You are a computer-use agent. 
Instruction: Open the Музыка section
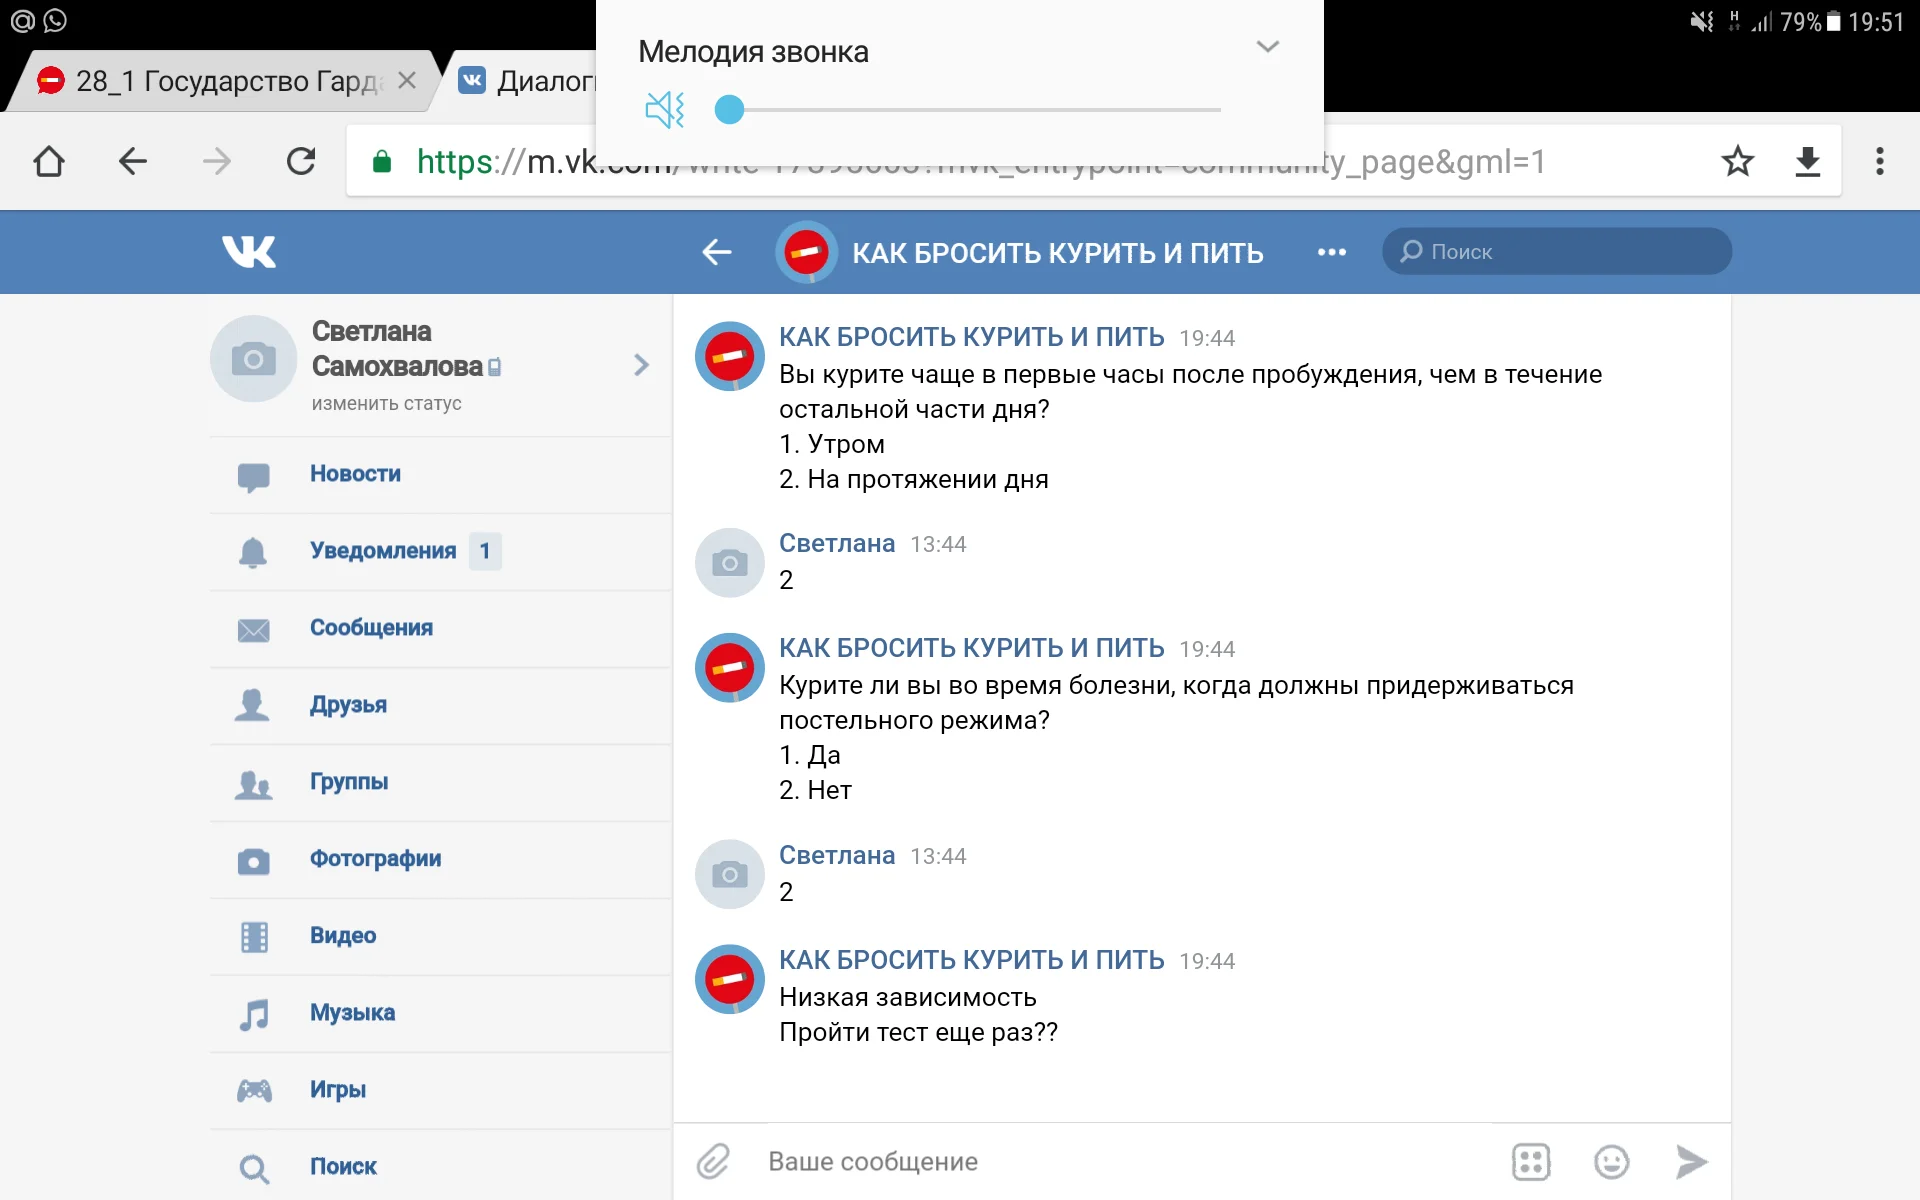click(x=353, y=1012)
